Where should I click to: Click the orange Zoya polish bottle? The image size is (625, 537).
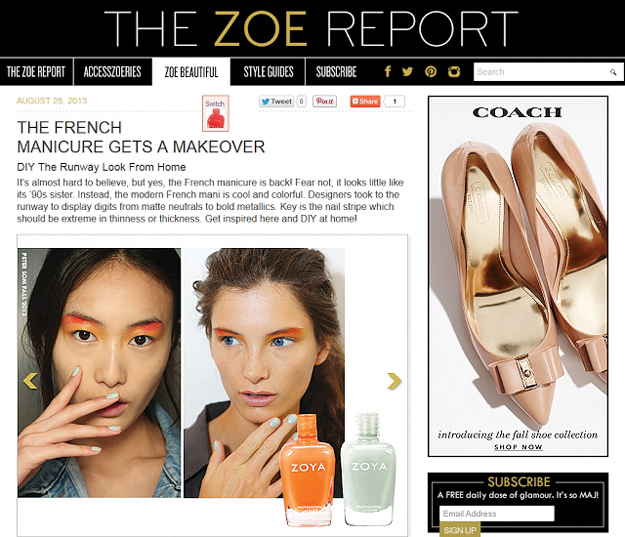point(307,470)
